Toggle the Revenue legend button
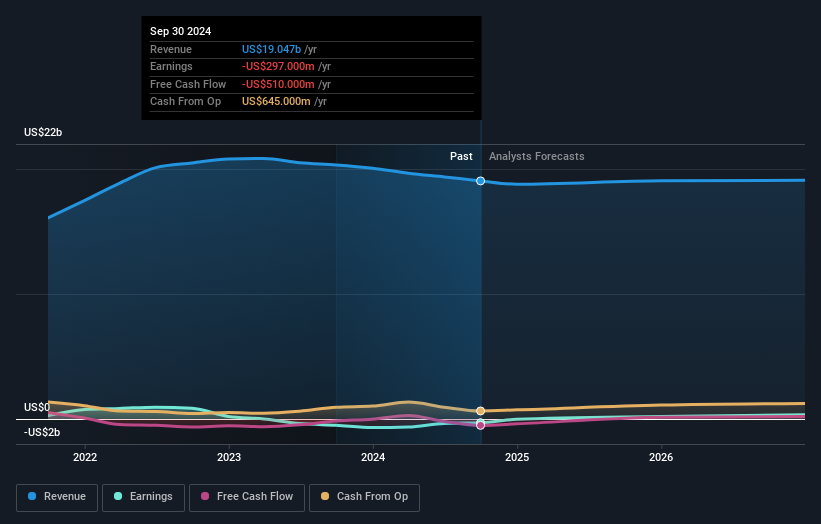821x524 pixels. pos(57,497)
